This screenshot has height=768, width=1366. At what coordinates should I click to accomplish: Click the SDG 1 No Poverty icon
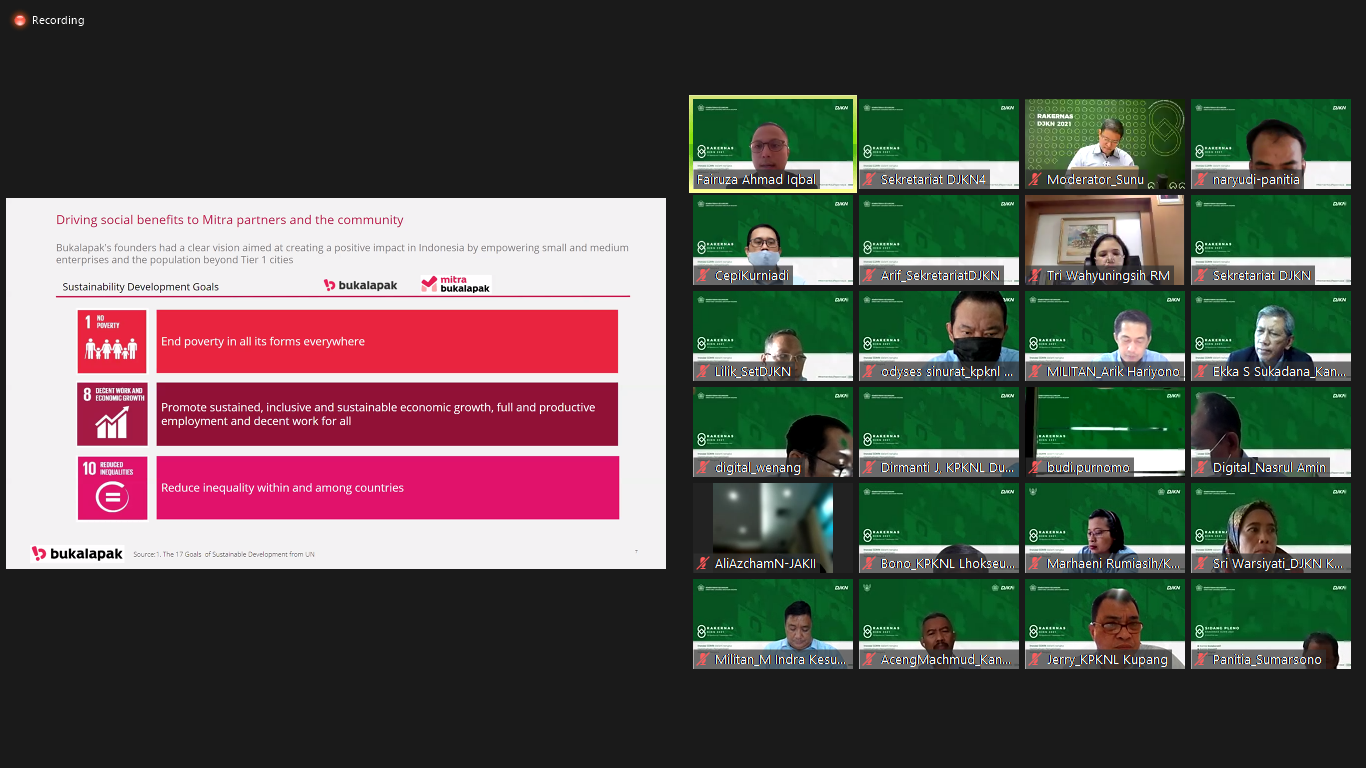pyautogui.click(x=112, y=341)
